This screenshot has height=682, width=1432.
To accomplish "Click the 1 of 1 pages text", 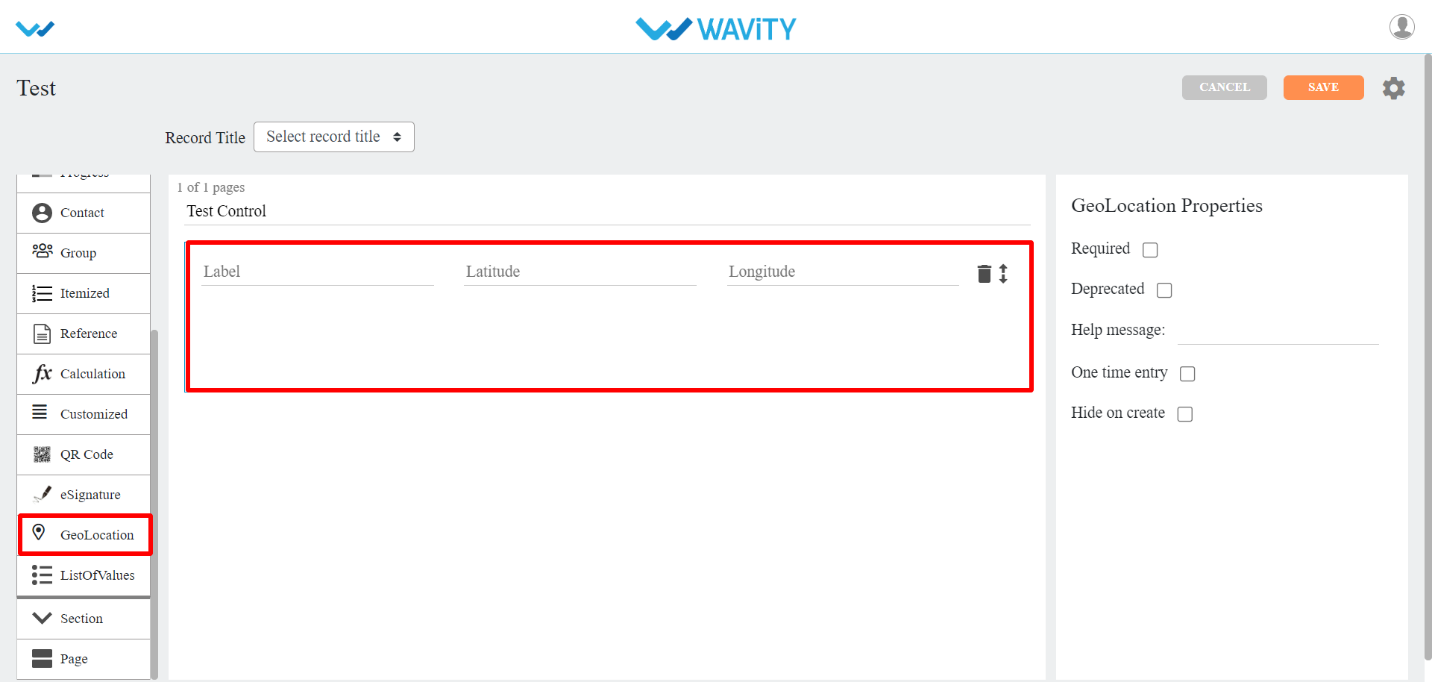I will [x=211, y=187].
